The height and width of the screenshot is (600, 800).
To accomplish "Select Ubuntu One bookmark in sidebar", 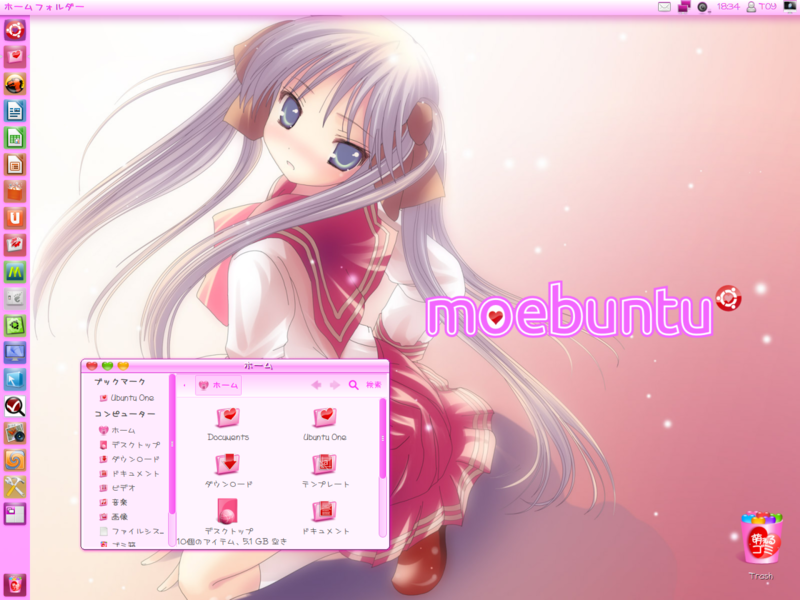I will point(132,398).
